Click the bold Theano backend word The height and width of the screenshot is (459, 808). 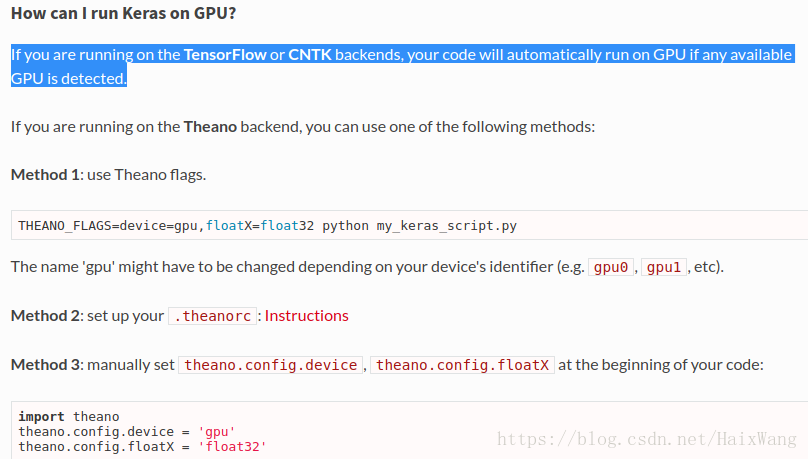coord(210,127)
